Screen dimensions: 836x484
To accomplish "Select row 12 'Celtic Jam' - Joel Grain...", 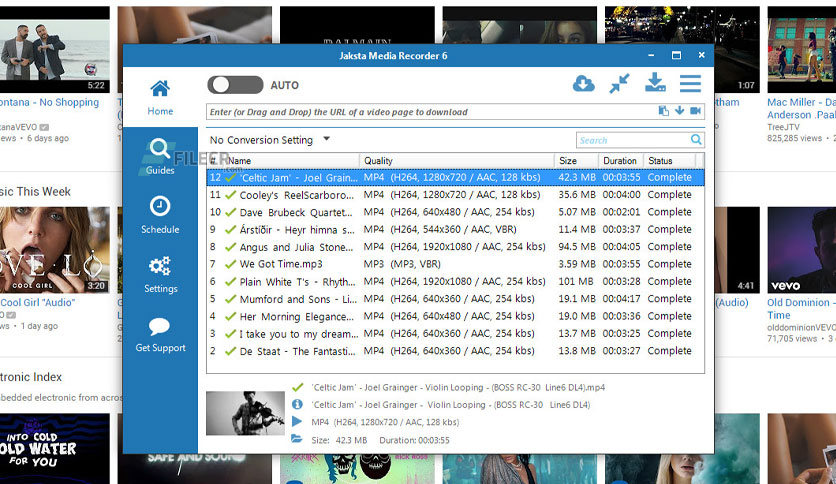I will [x=455, y=178].
